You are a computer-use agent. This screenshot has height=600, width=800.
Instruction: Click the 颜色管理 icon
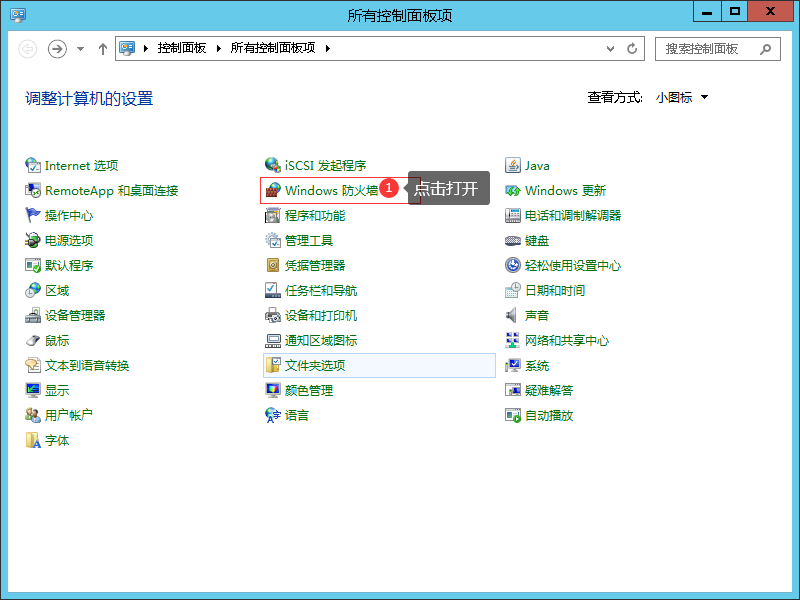[273, 391]
